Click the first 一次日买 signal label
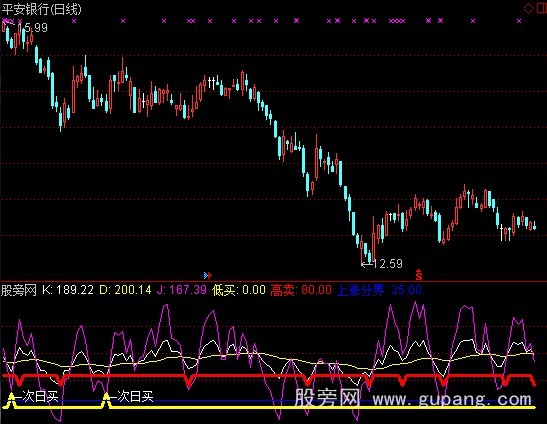 37,397
